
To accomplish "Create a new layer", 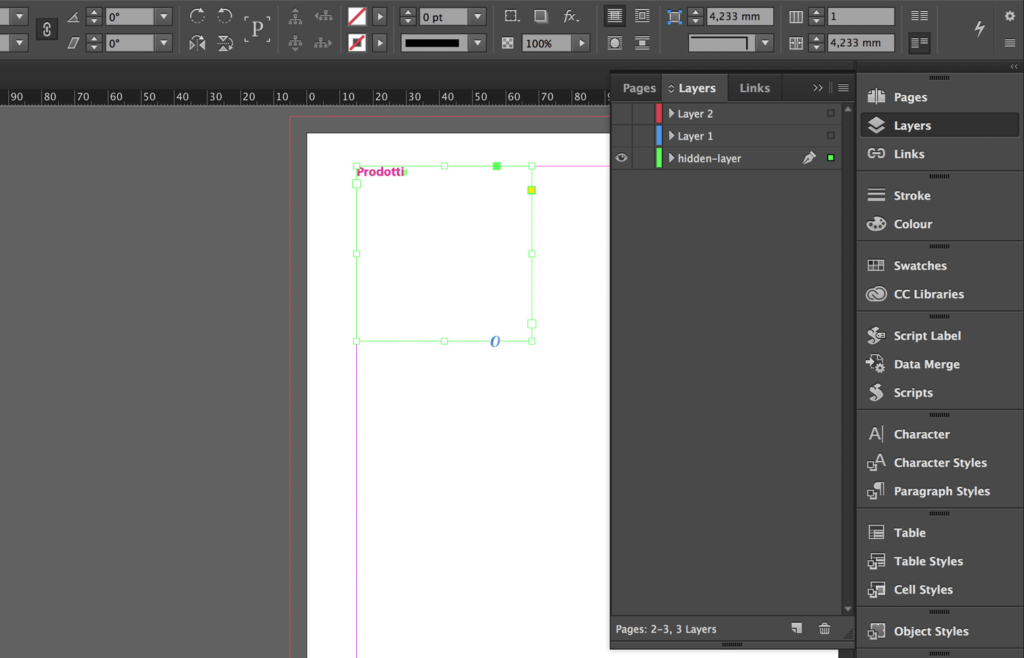I will point(796,629).
